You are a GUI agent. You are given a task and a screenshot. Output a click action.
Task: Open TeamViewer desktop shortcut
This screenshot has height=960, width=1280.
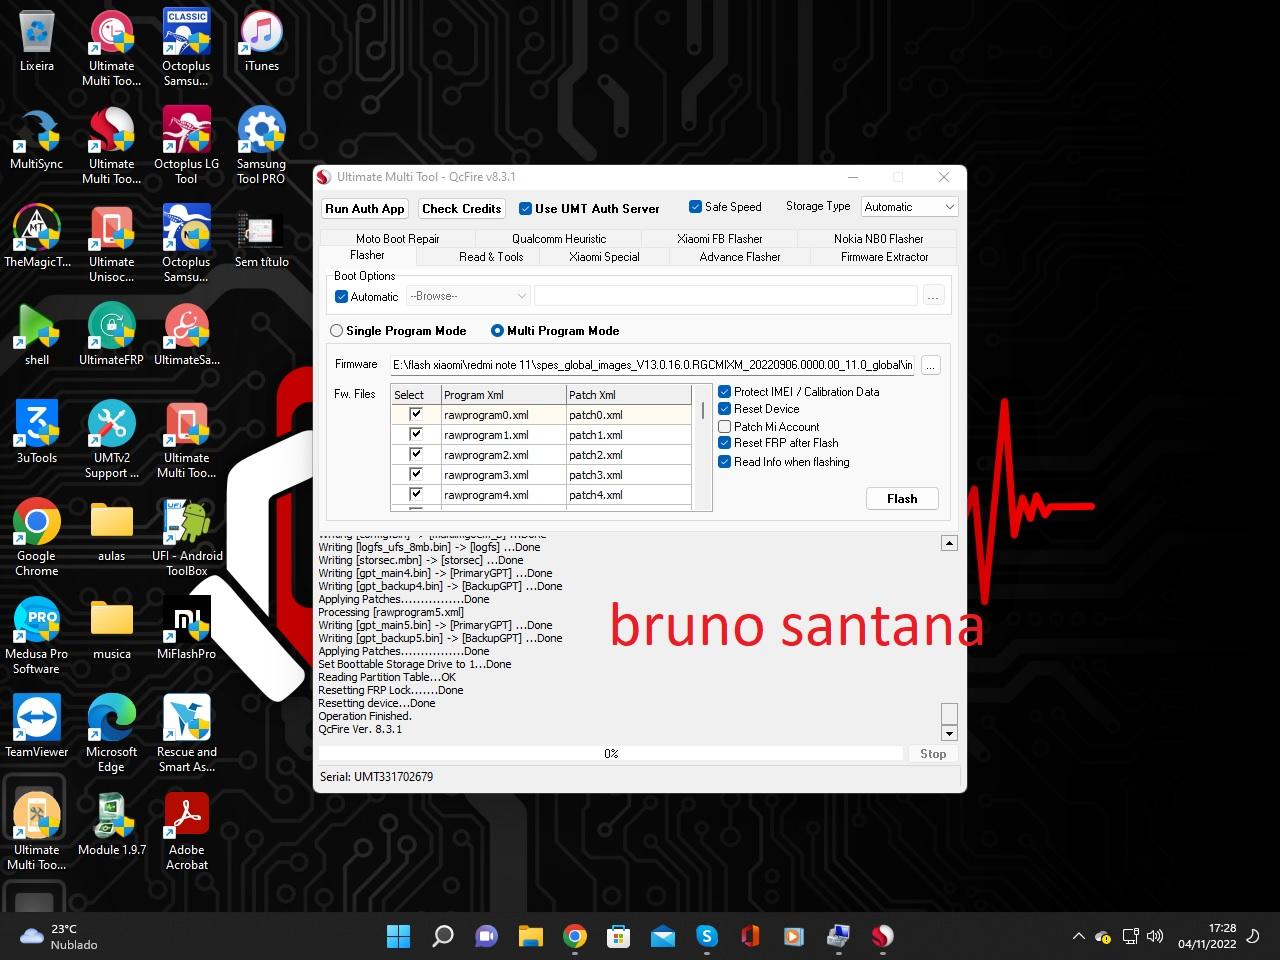[37, 727]
